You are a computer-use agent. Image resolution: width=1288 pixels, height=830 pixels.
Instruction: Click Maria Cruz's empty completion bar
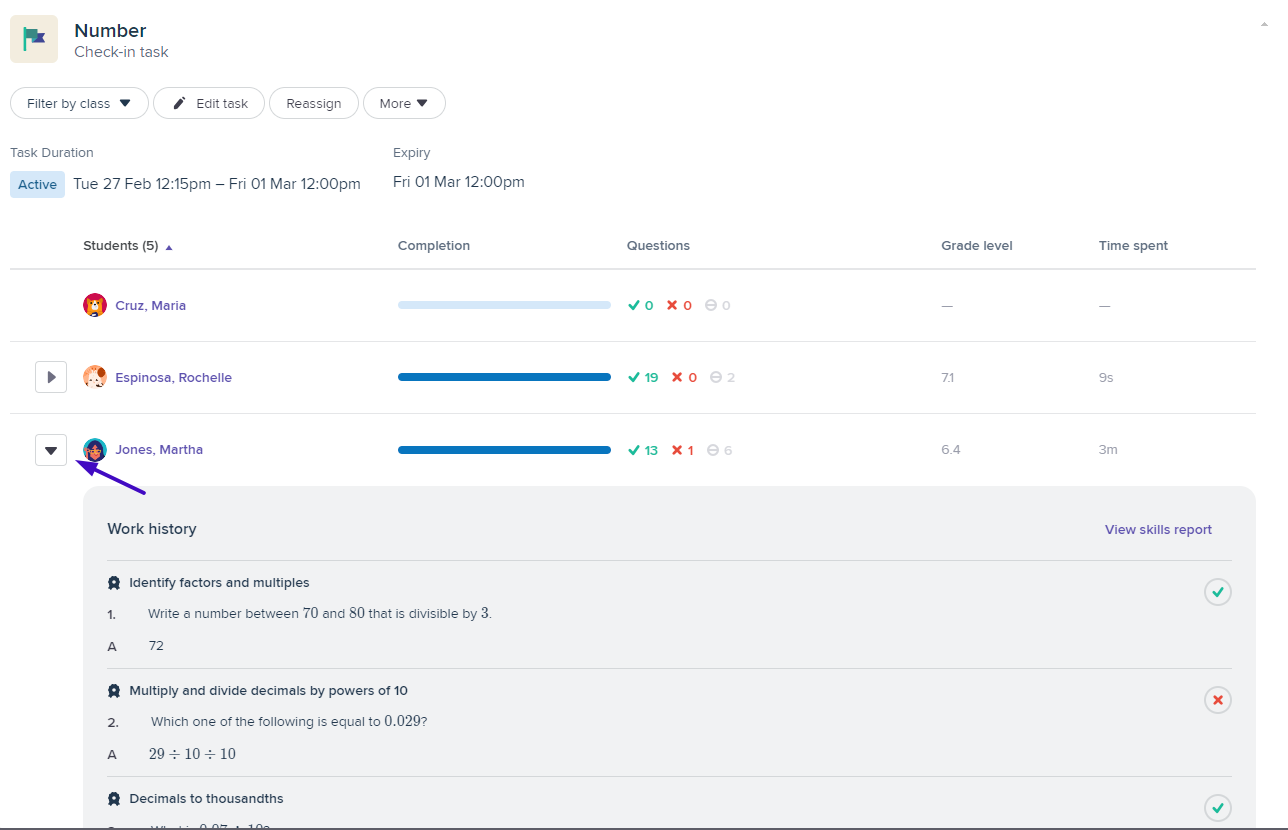pyautogui.click(x=504, y=305)
